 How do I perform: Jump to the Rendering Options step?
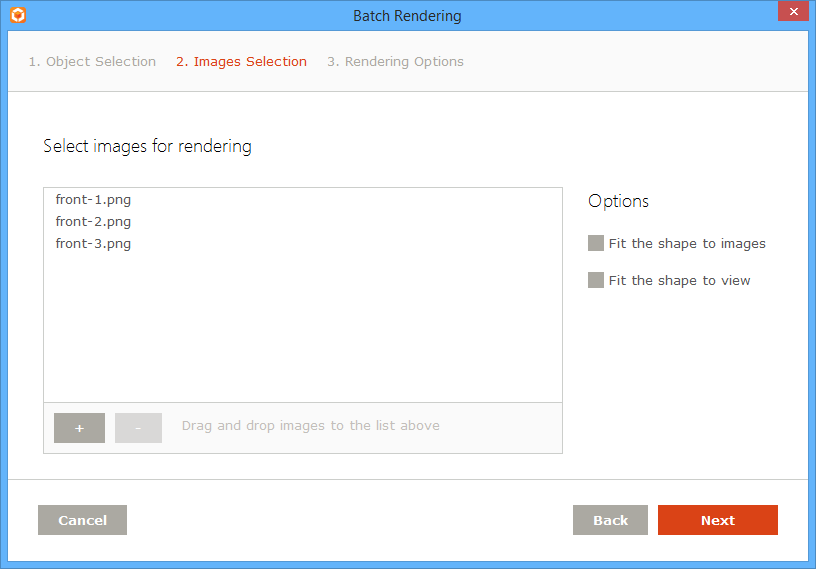pyautogui.click(x=395, y=61)
